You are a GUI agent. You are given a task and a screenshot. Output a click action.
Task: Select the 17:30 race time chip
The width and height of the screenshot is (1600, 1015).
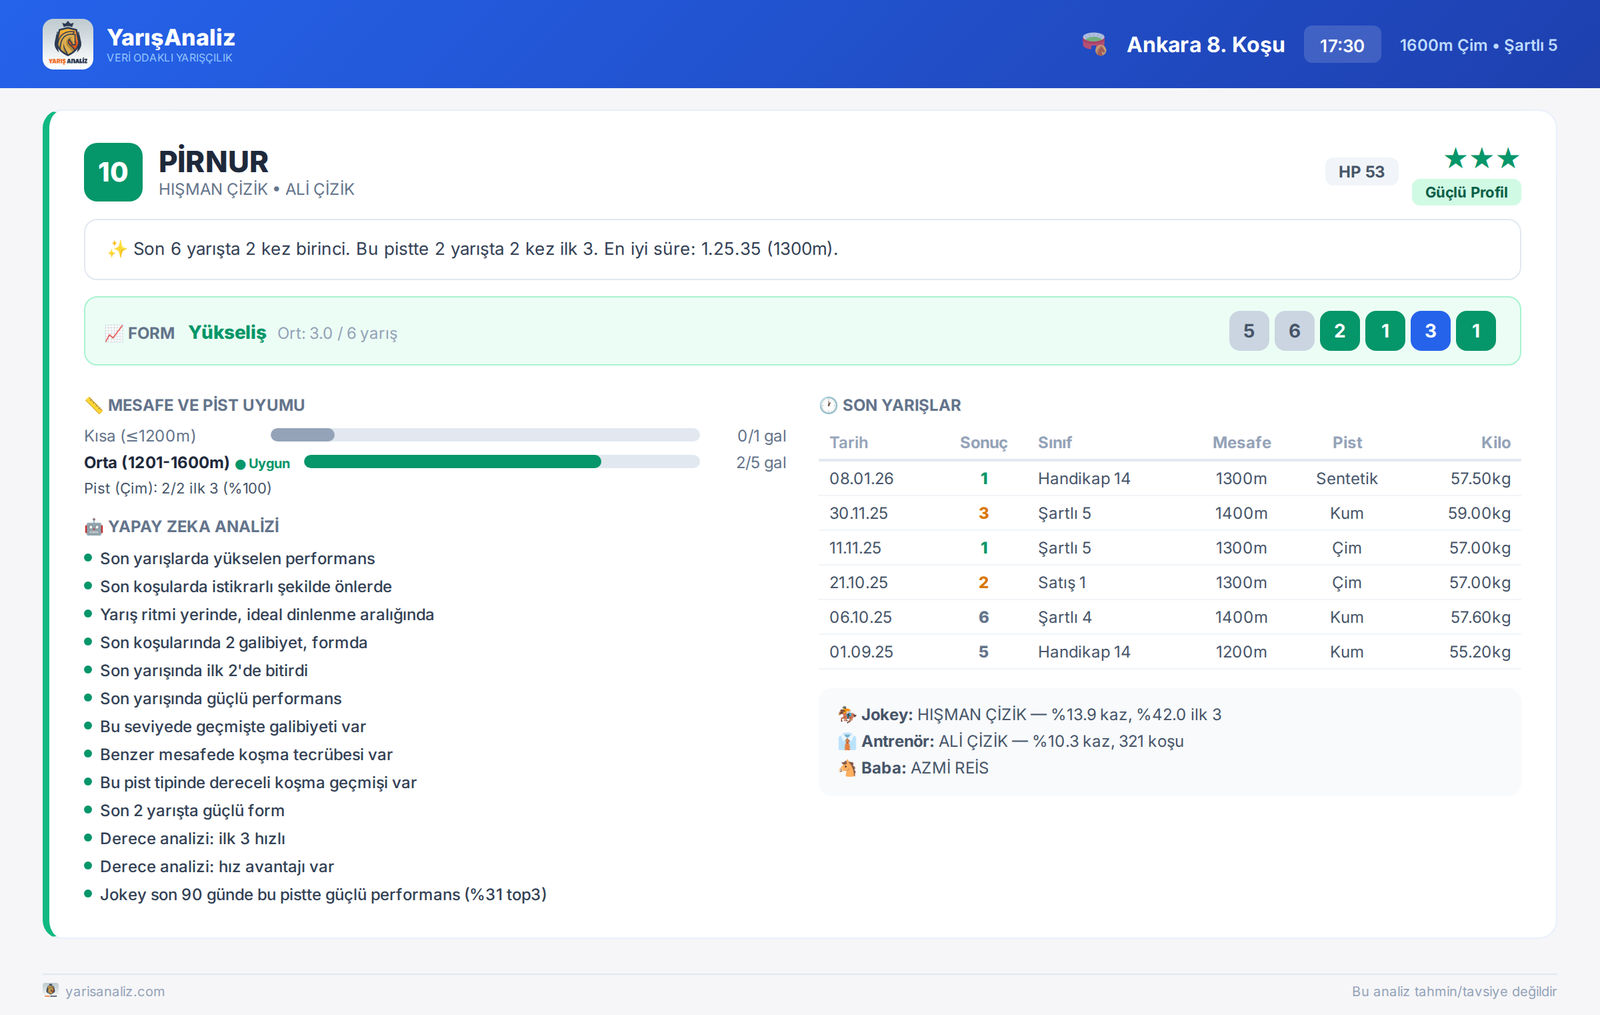pos(1342,45)
